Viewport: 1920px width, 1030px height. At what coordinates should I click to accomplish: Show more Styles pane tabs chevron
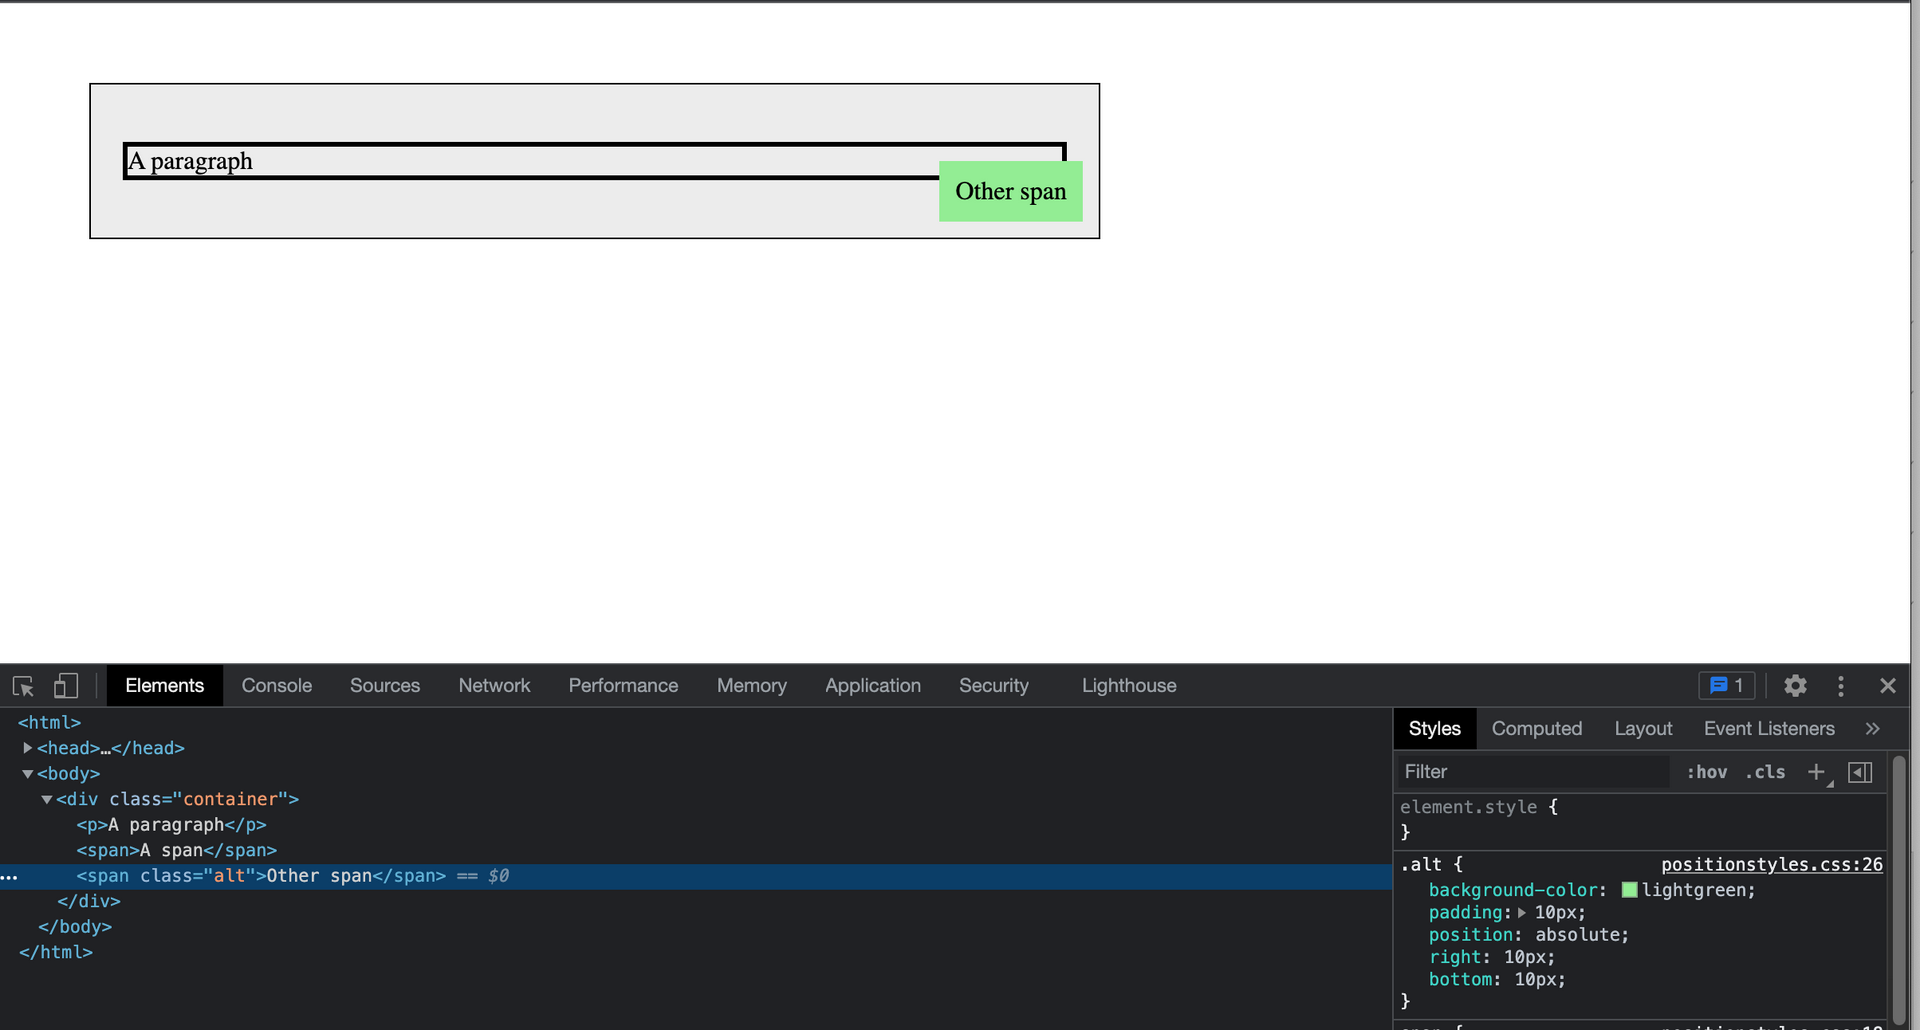click(x=1872, y=729)
